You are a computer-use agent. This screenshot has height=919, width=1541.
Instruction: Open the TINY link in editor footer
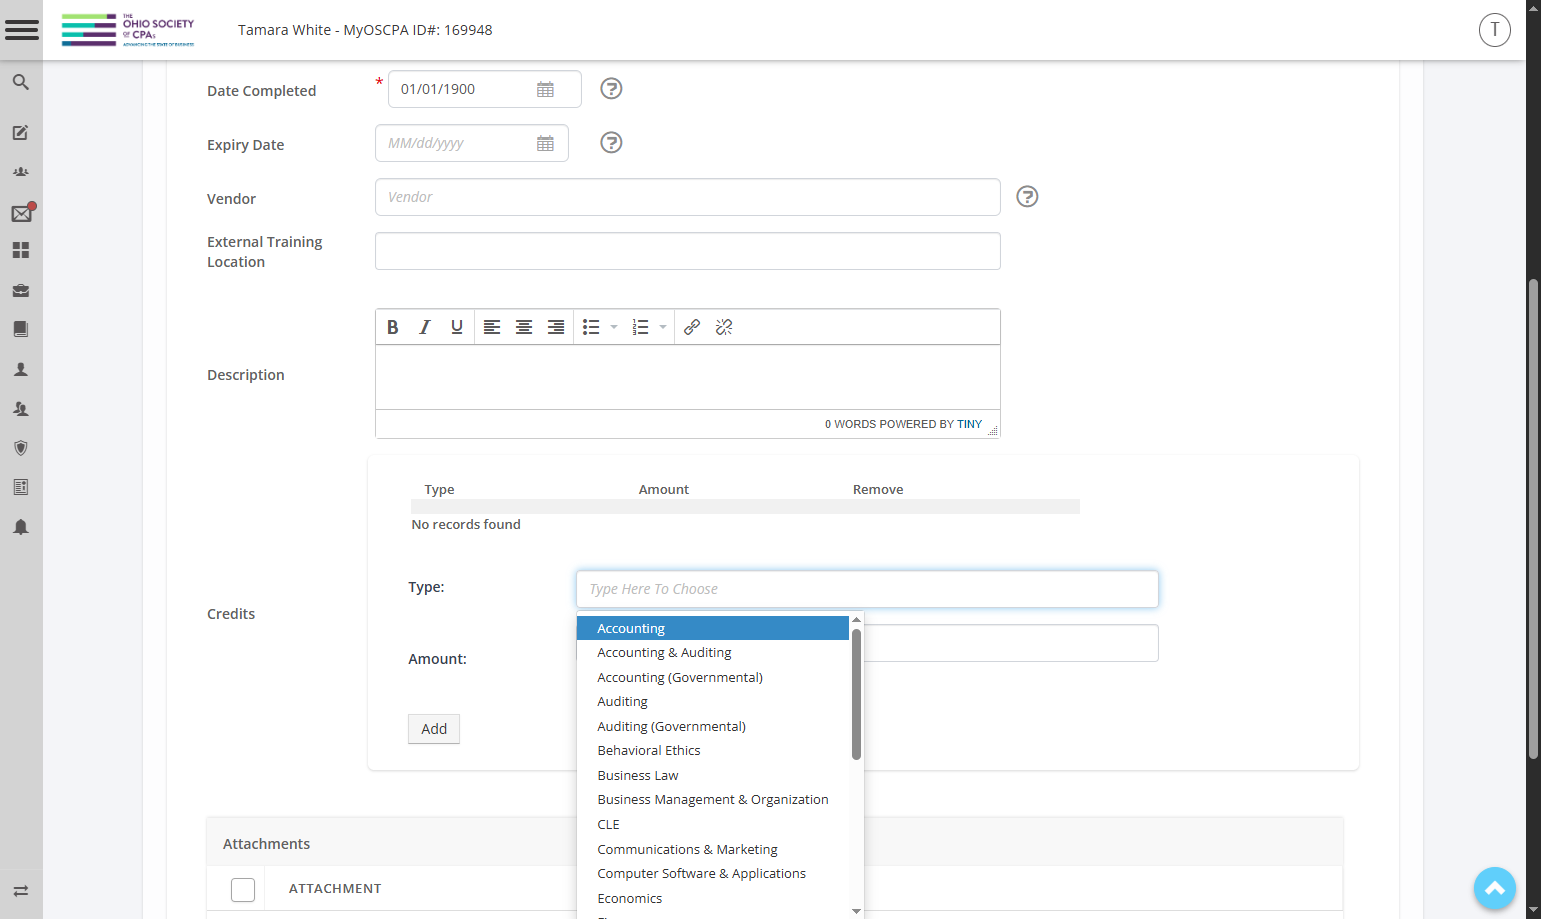click(x=969, y=424)
